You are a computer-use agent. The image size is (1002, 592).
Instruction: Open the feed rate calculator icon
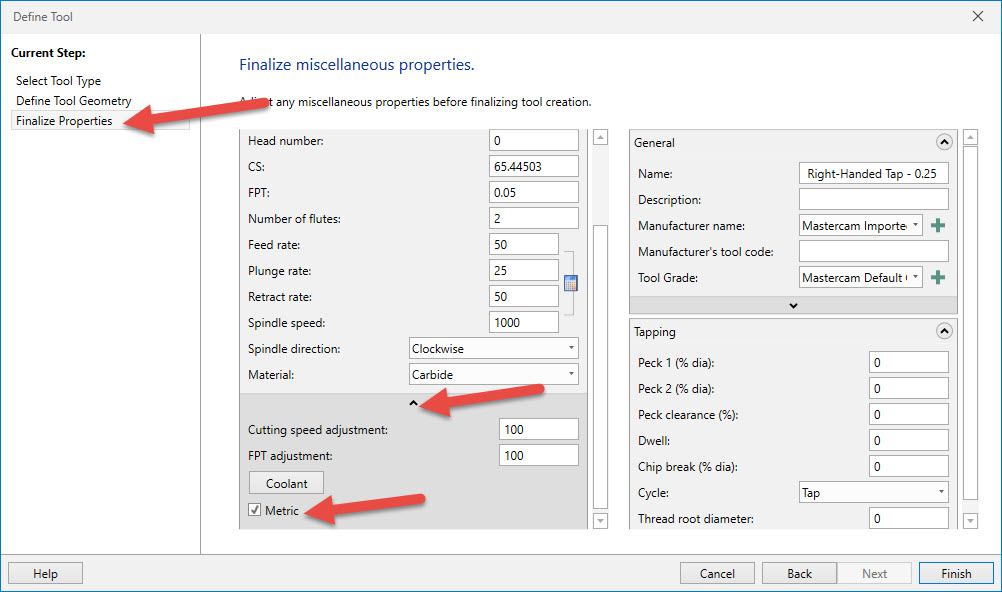pos(571,283)
